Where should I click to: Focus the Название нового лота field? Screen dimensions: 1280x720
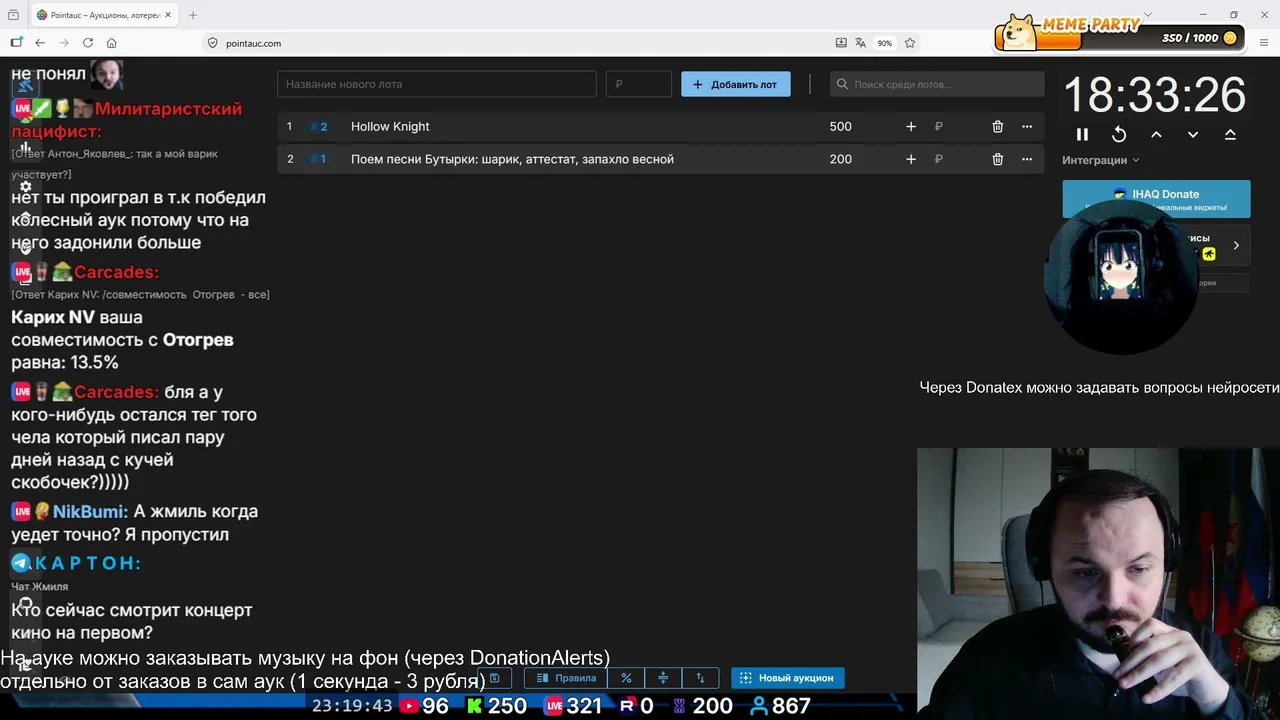[x=437, y=84]
